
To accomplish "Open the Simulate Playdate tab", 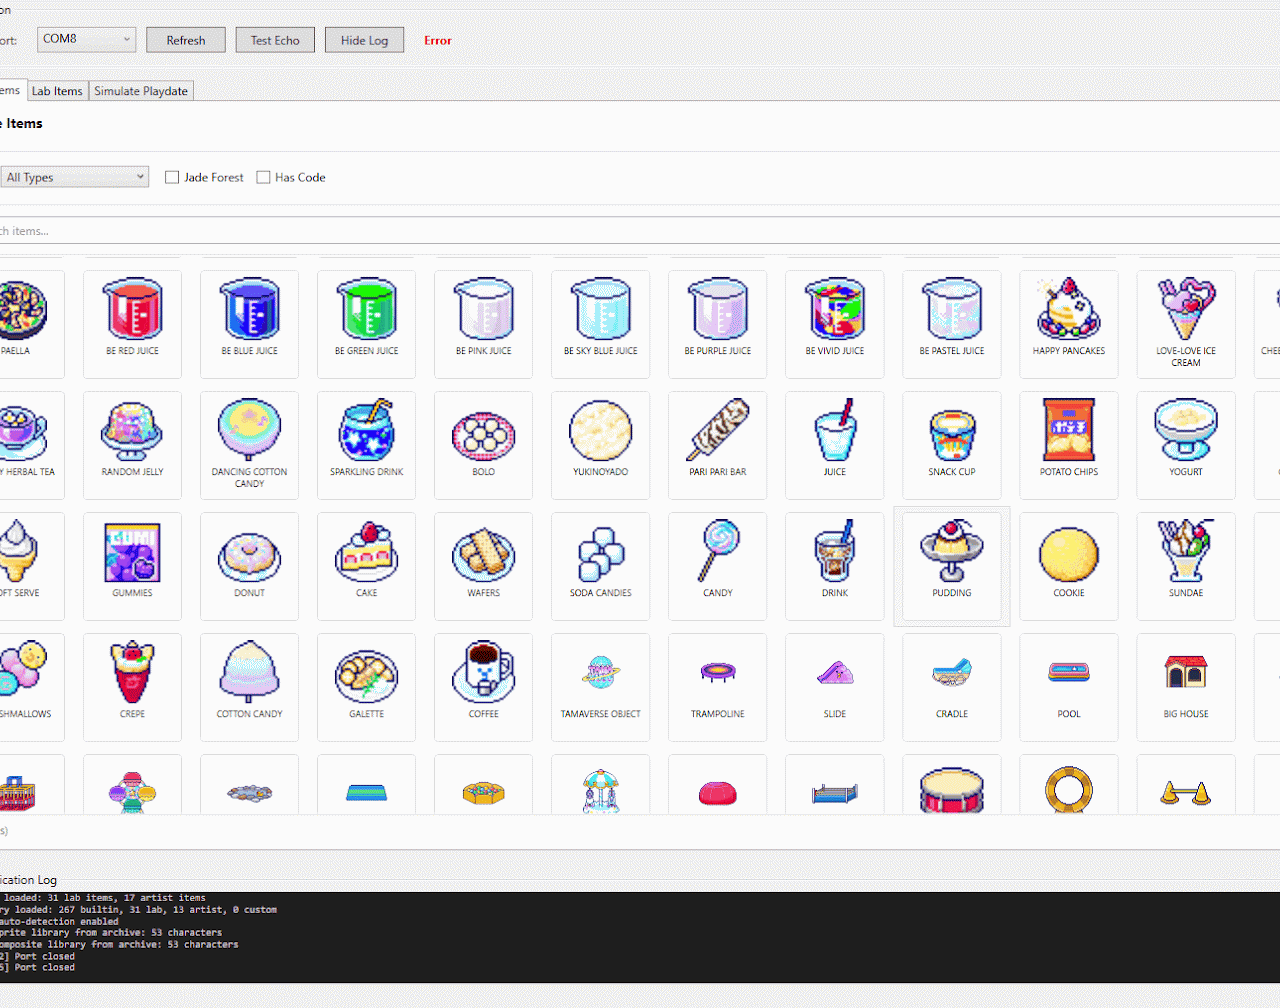I will 141,91.
